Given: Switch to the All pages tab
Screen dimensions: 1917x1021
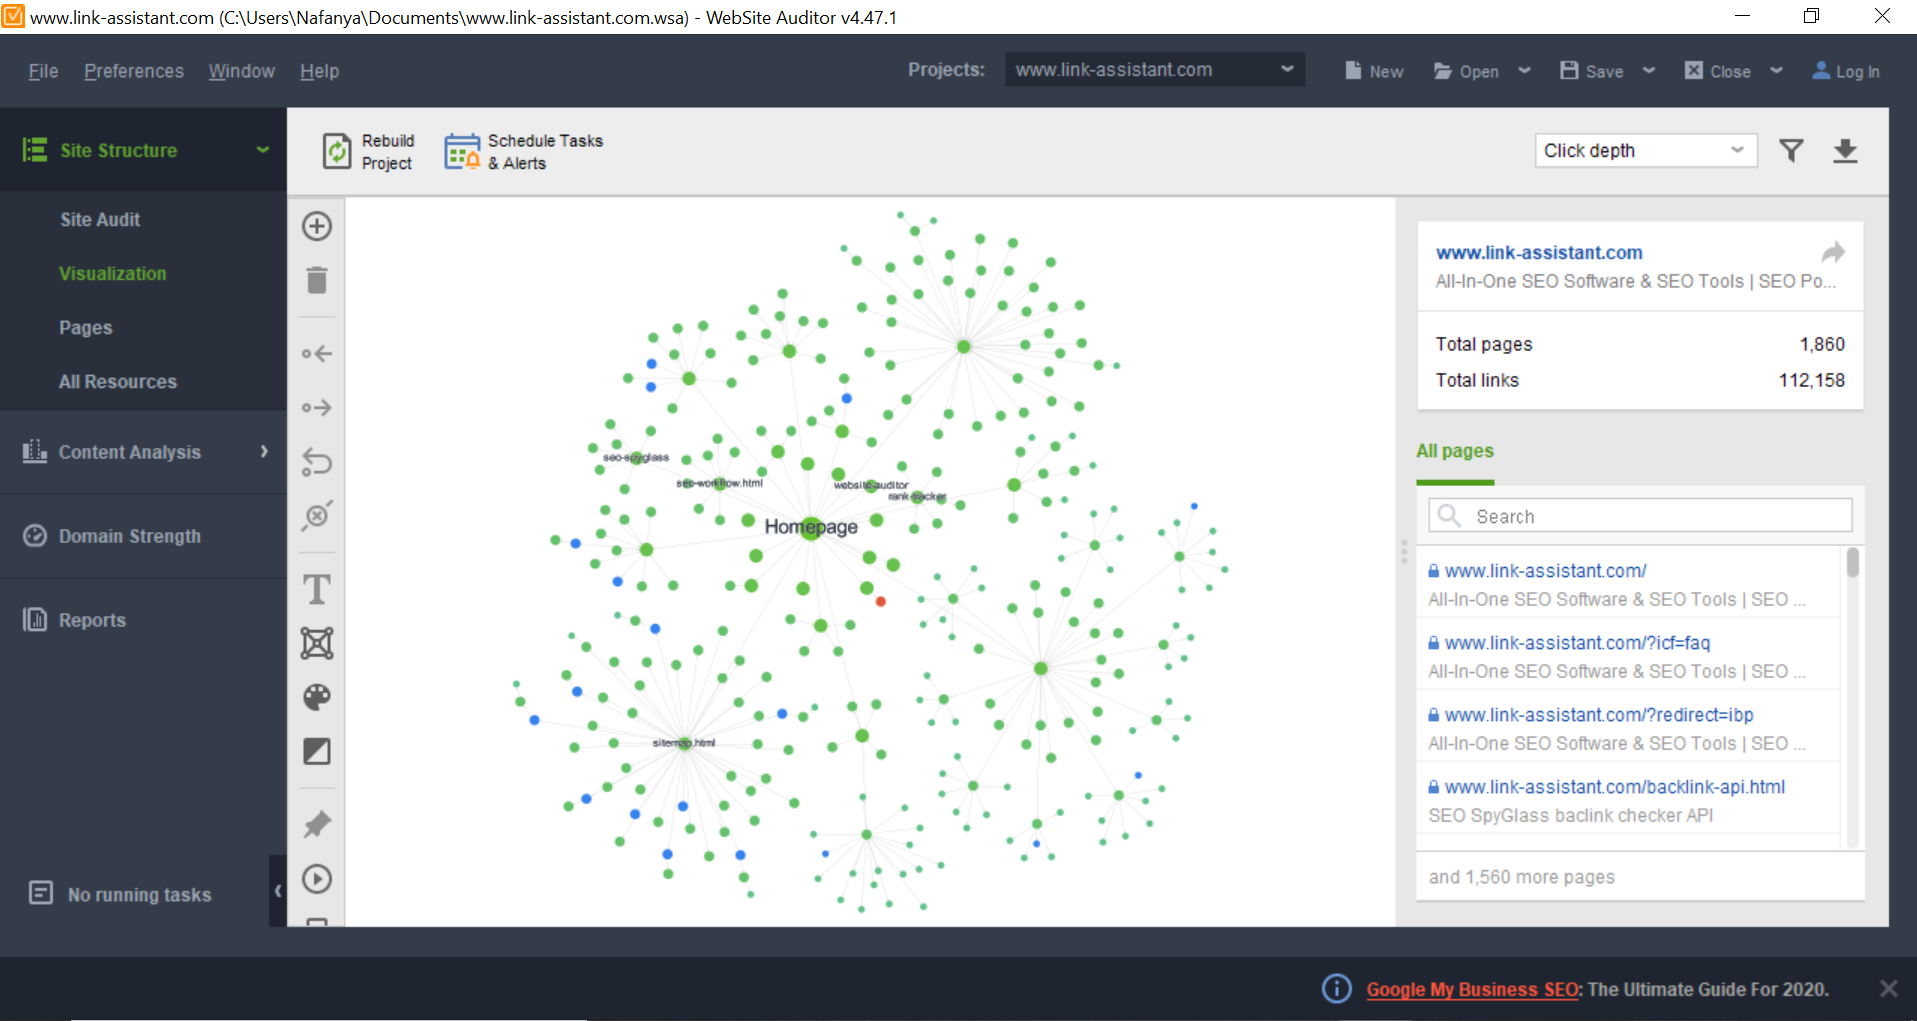Looking at the screenshot, I should point(1455,451).
